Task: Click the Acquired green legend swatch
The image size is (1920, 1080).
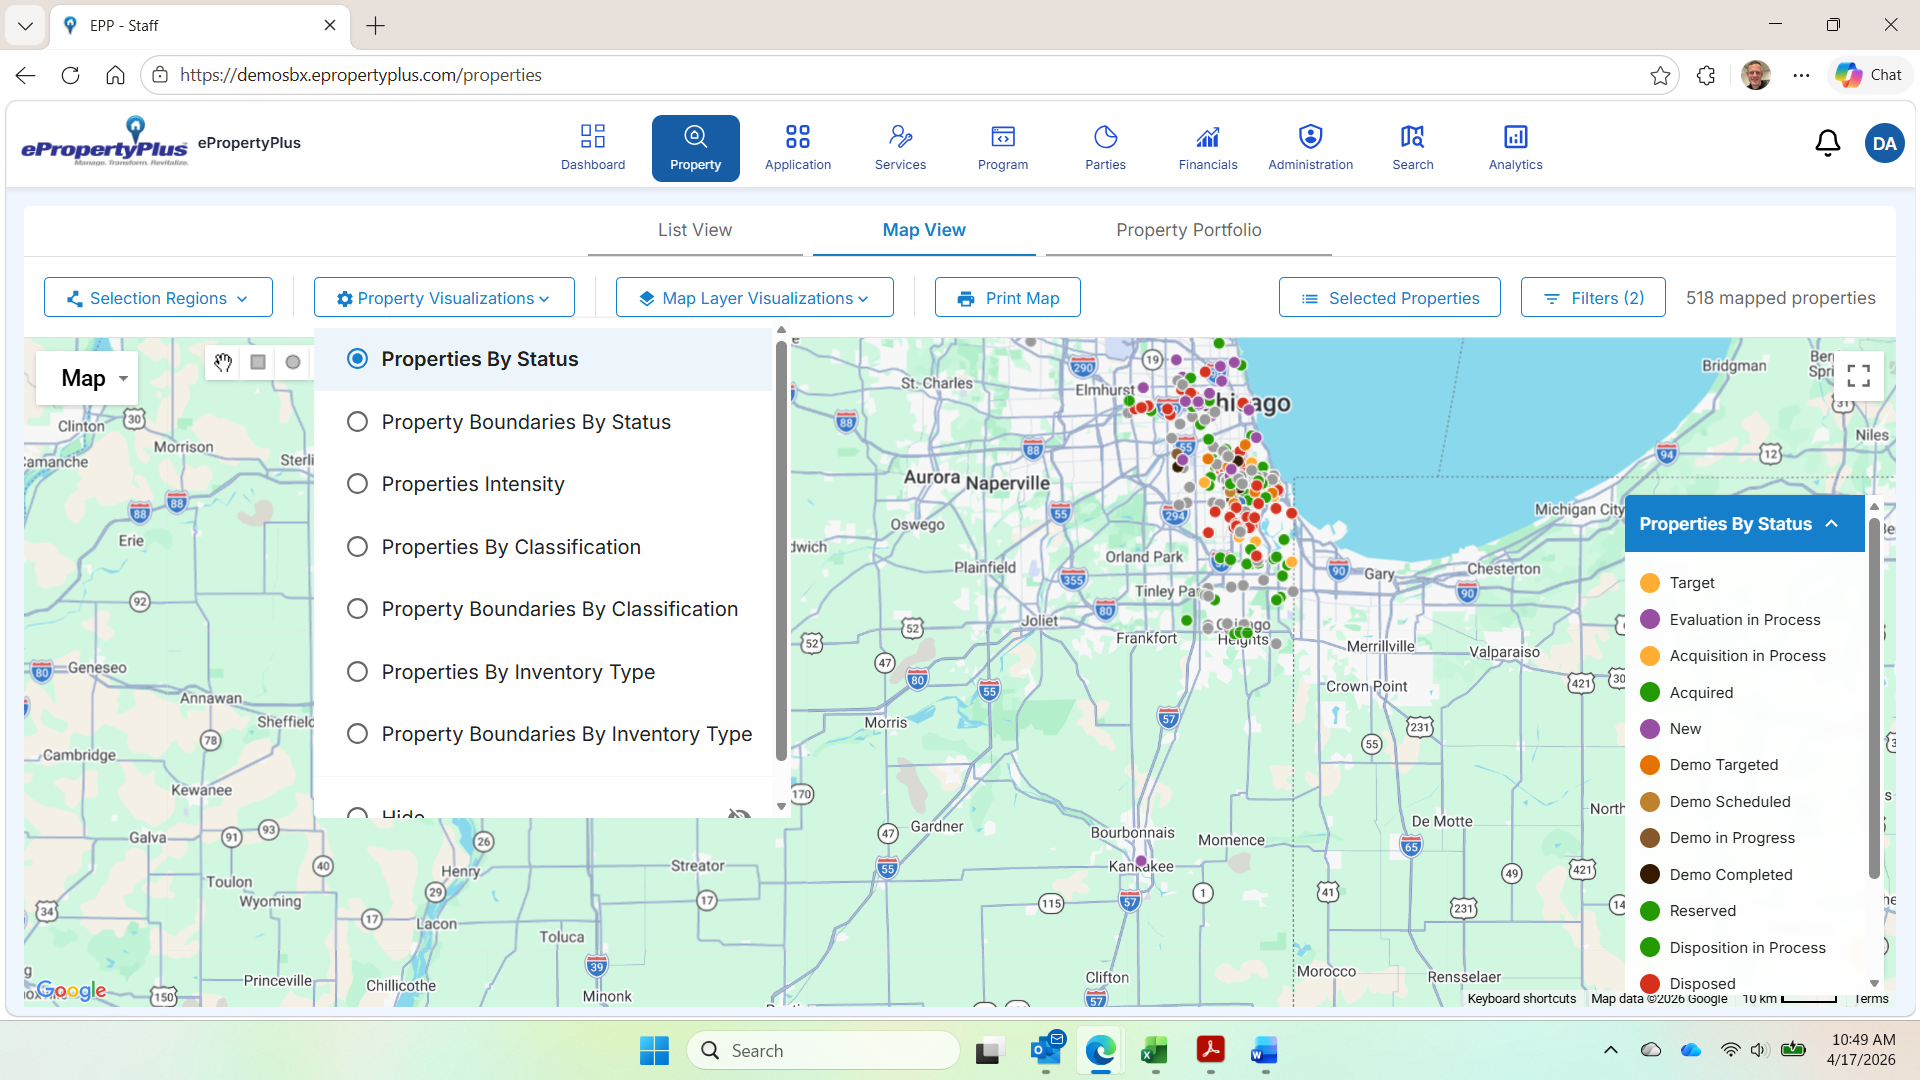Action: point(1650,693)
